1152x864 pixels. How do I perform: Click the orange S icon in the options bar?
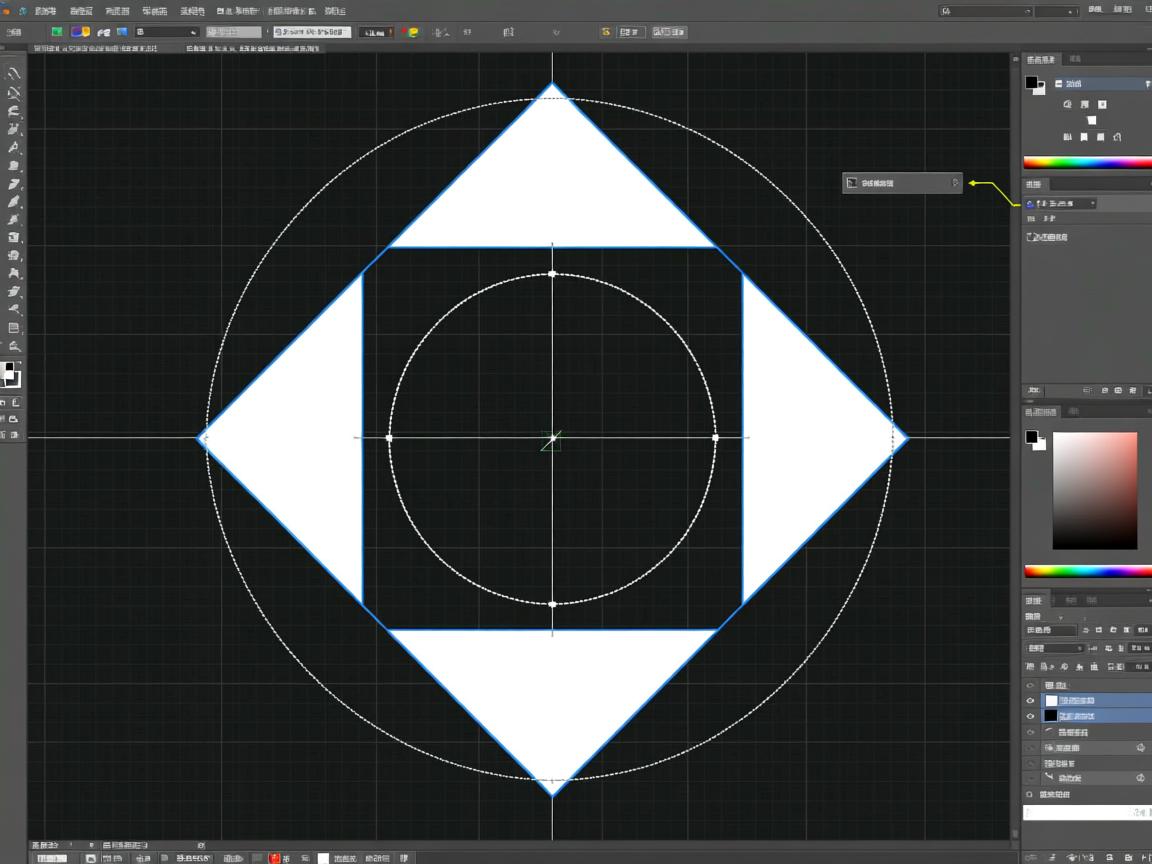pos(605,32)
